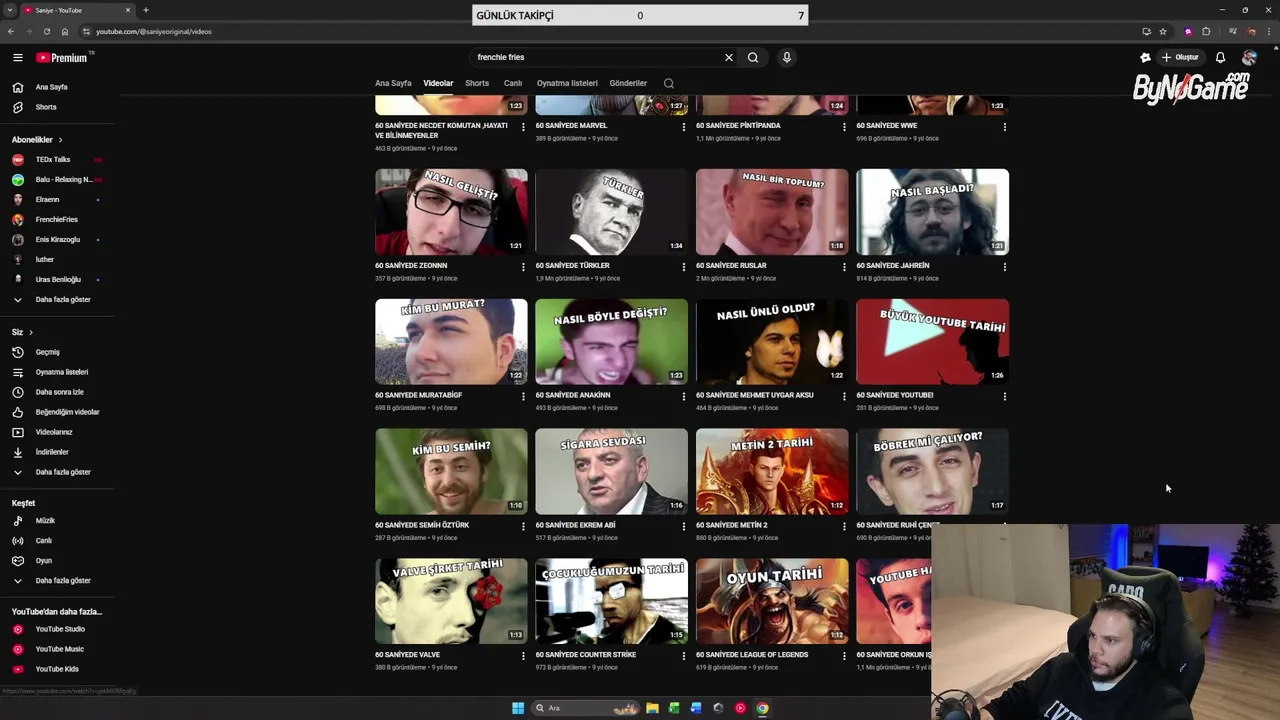Open 60 Saniyede Türkler video thumbnail

[x=611, y=212]
